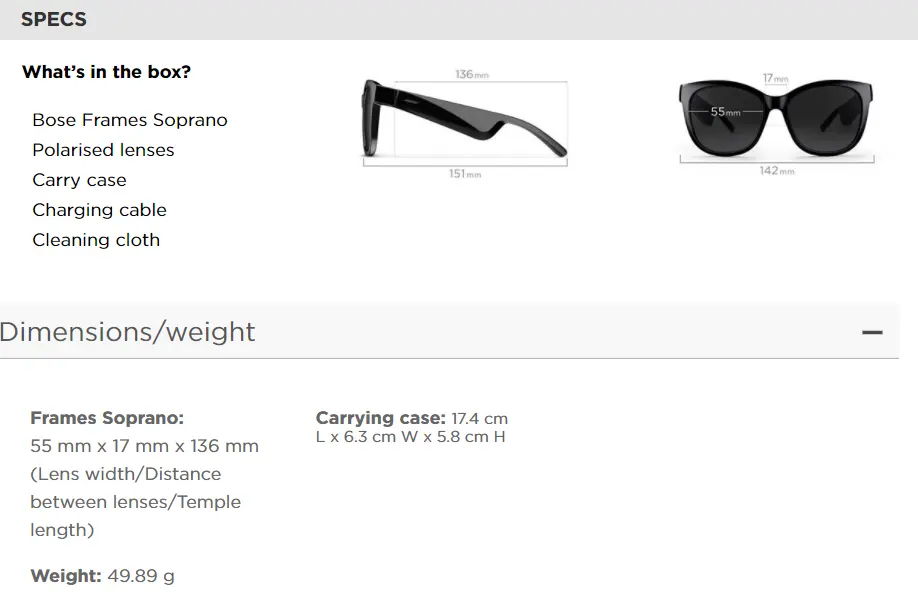Click the 55 mm x 17 mm x 136 mm text
Screen dimensions: 918x607
[144, 446]
